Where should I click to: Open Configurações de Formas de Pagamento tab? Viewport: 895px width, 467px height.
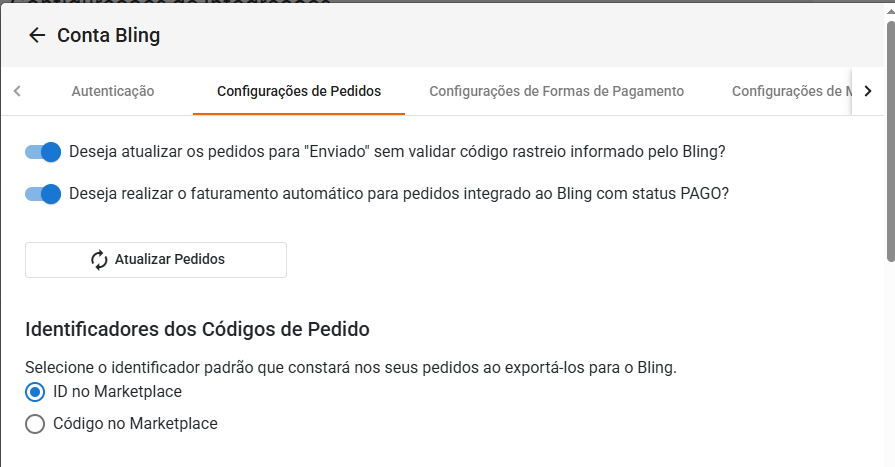click(x=557, y=91)
